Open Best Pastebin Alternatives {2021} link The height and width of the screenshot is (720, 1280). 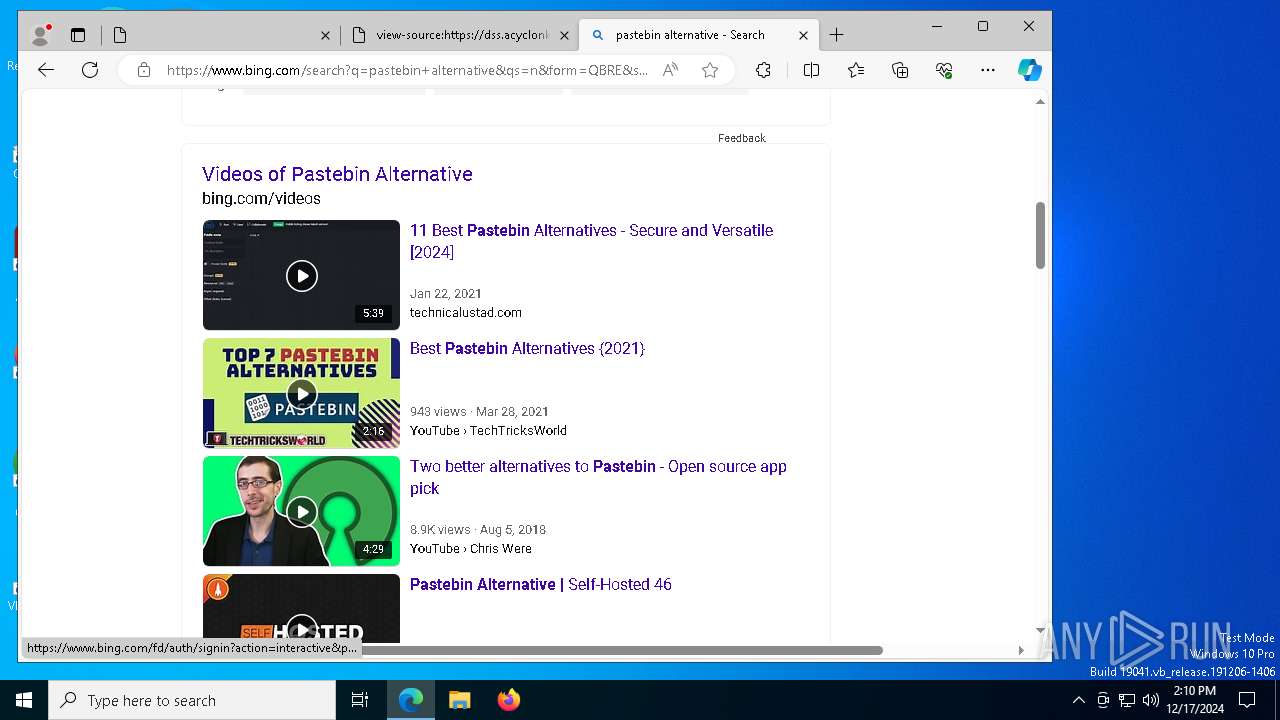click(x=527, y=348)
